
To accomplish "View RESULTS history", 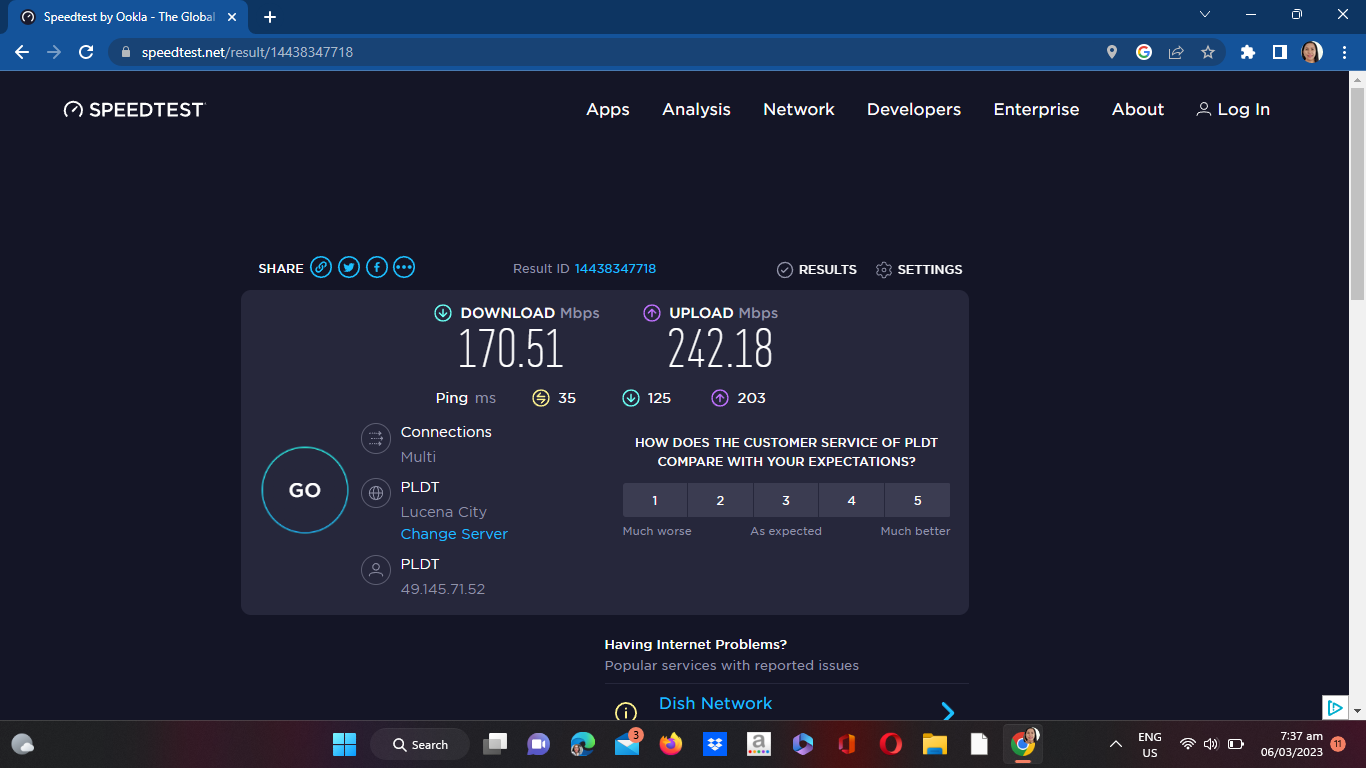I will 817,269.
